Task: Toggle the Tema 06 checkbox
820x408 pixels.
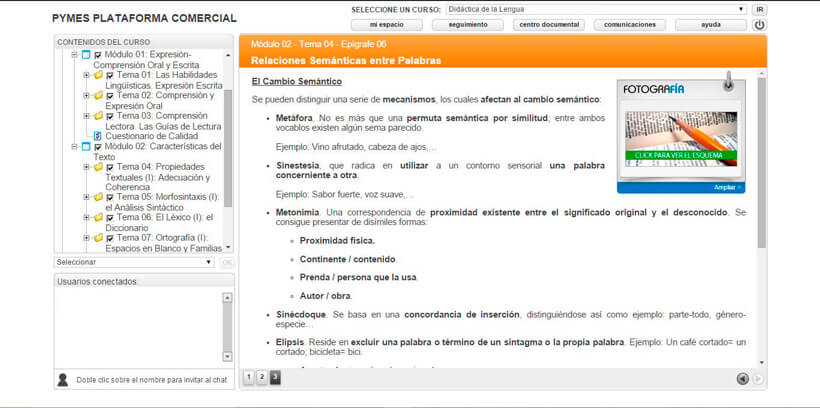Action: 110,218
